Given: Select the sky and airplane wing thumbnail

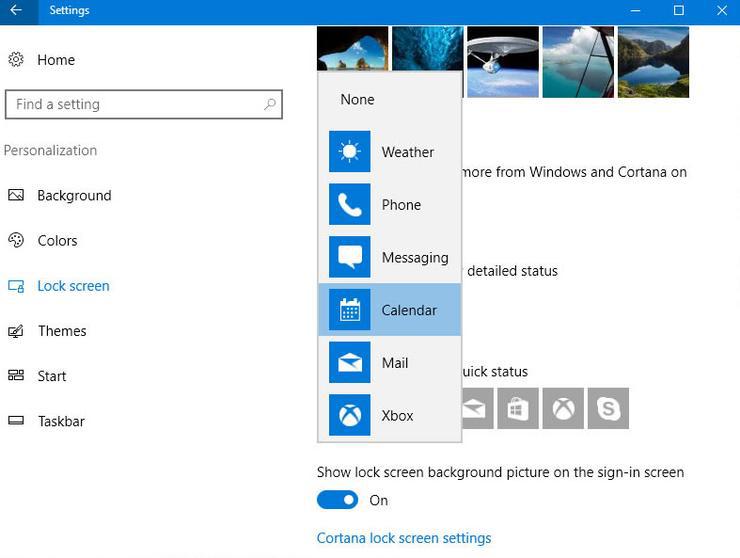Looking at the screenshot, I should point(578,62).
